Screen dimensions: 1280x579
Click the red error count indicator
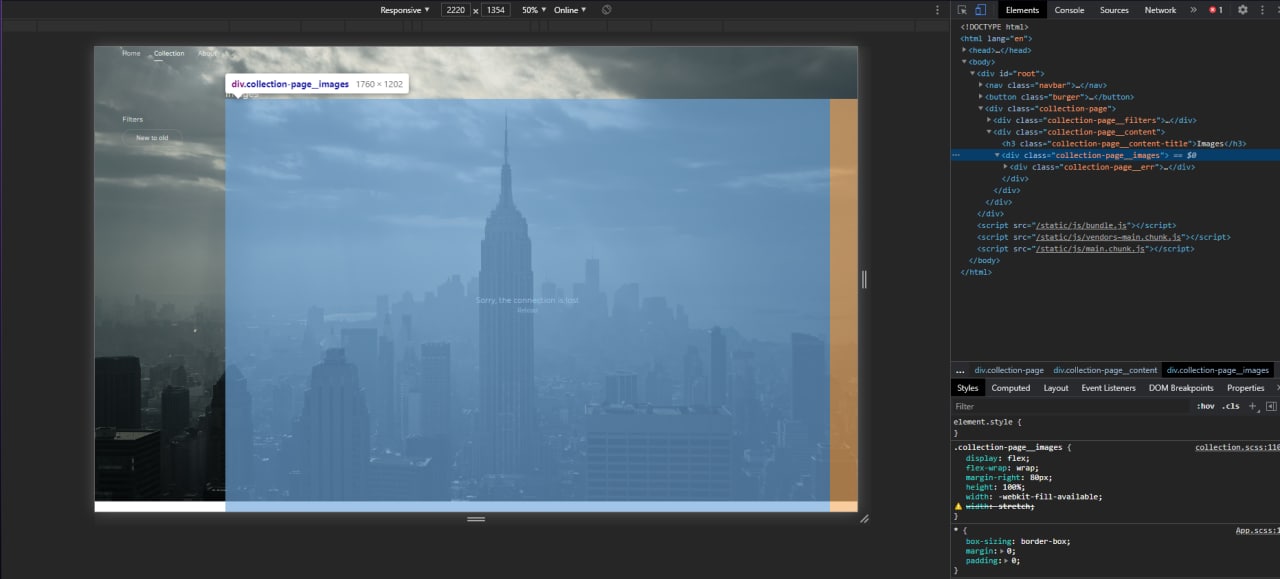point(1216,10)
